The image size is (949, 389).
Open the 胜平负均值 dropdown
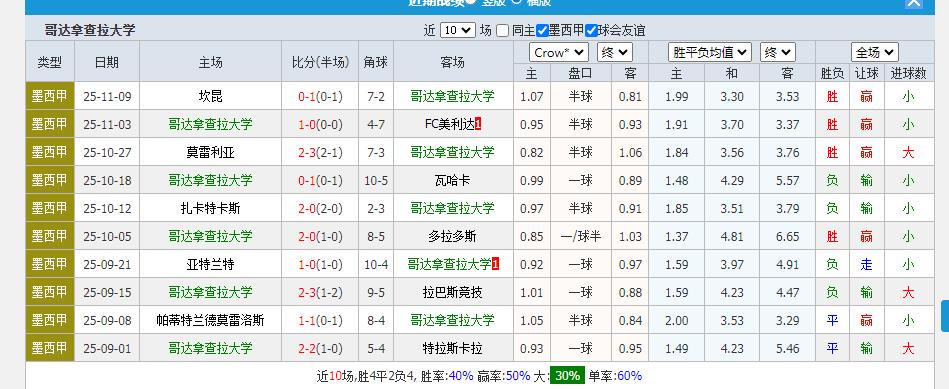pos(710,53)
